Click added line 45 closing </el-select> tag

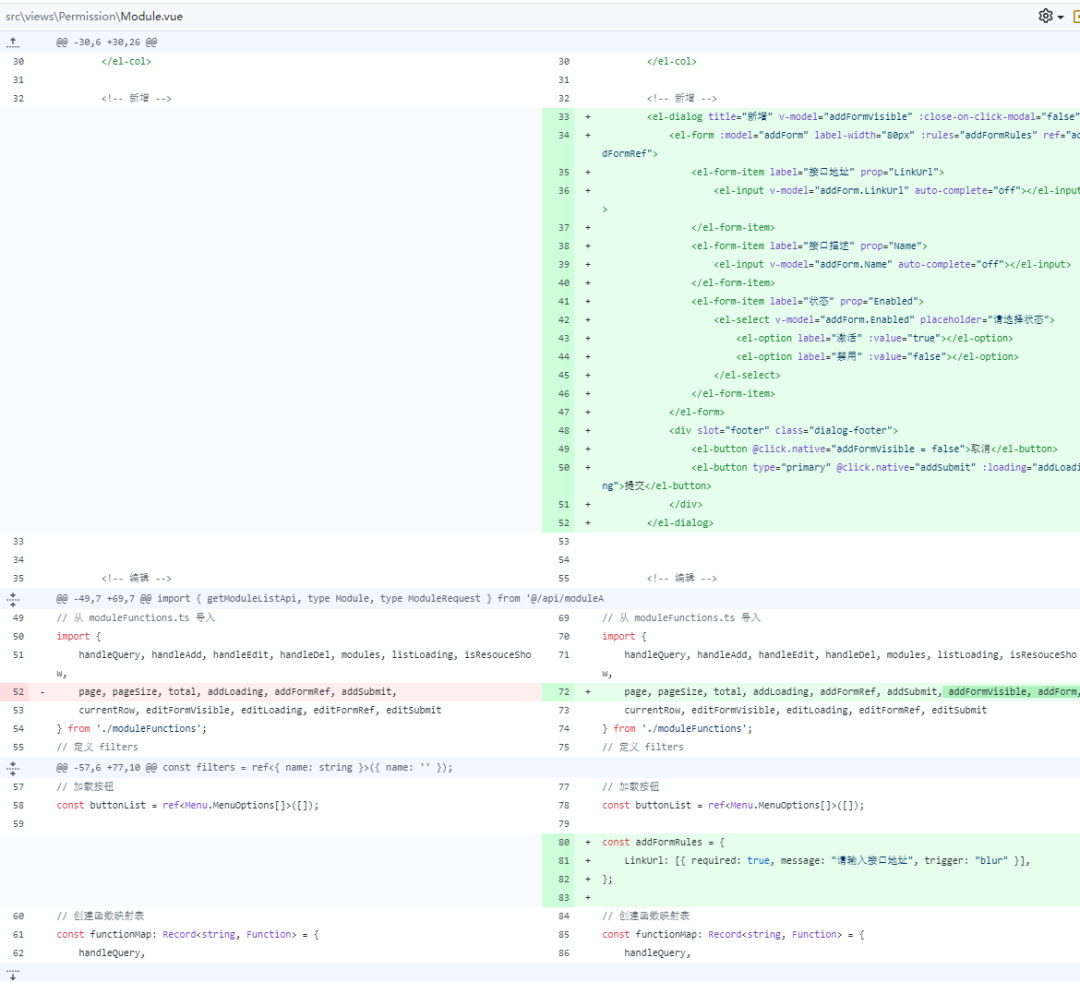(747, 375)
